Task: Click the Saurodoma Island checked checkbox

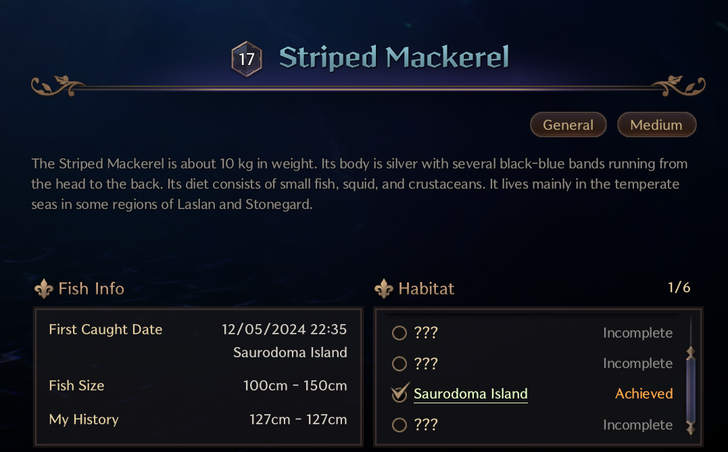Action: 399,394
